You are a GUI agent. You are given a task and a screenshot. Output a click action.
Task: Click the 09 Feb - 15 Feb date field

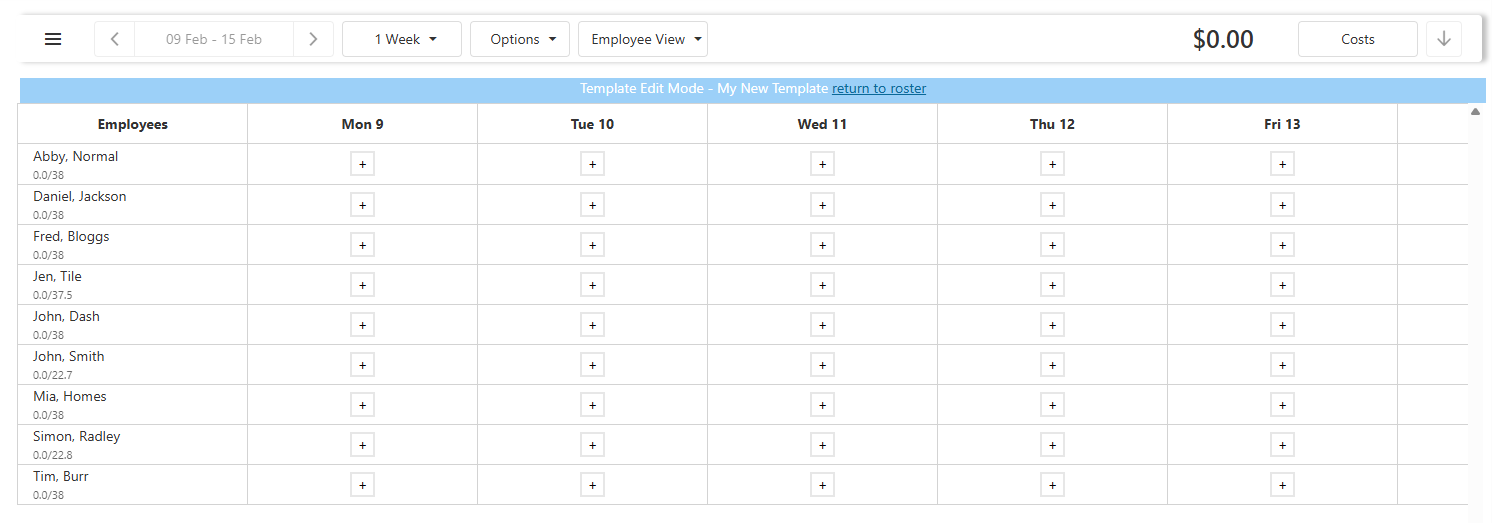pyautogui.click(x=214, y=39)
